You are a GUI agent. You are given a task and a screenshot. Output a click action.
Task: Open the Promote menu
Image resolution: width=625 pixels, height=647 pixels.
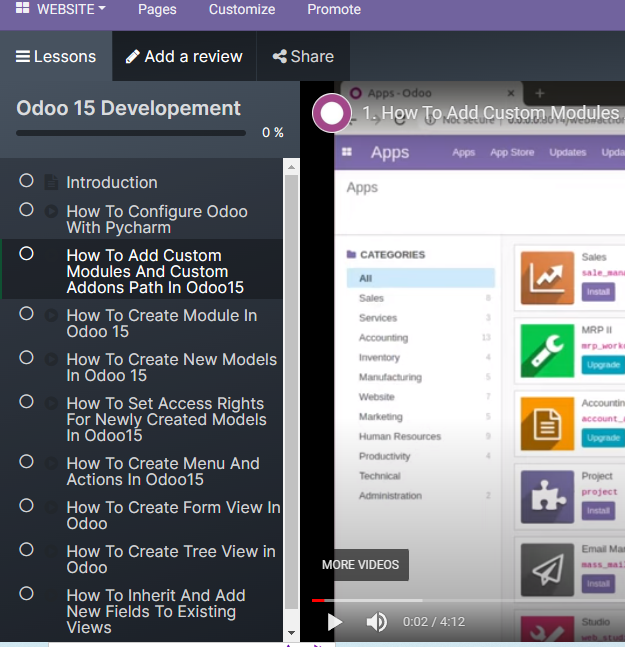point(334,9)
